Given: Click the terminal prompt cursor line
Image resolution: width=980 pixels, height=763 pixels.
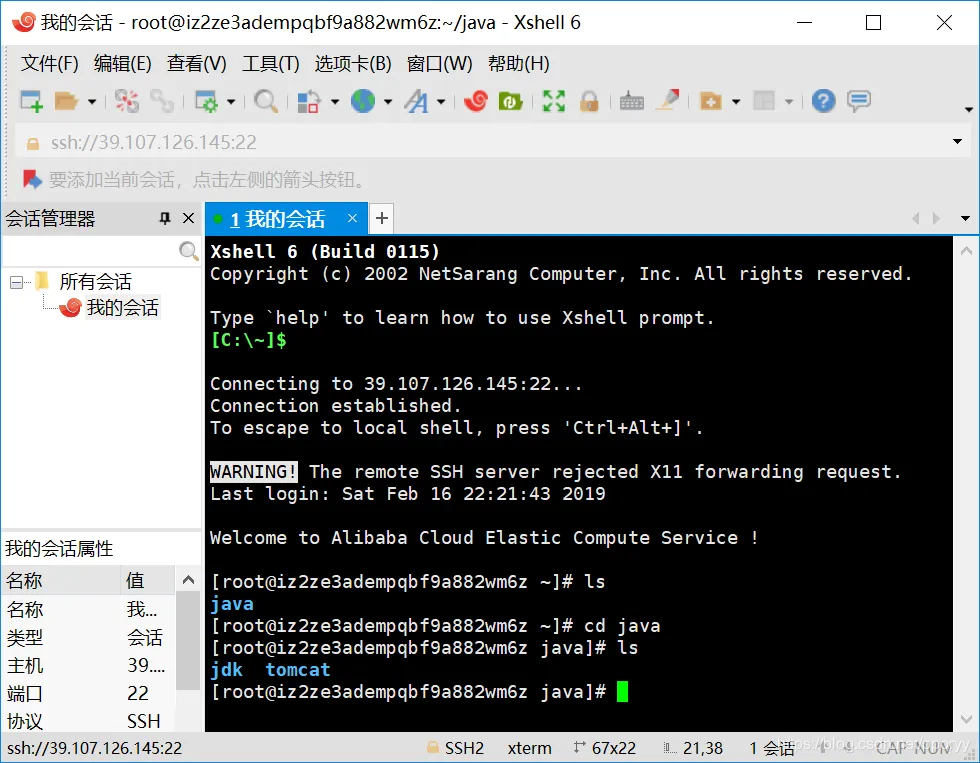Looking at the screenshot, I should coord(419,692).
